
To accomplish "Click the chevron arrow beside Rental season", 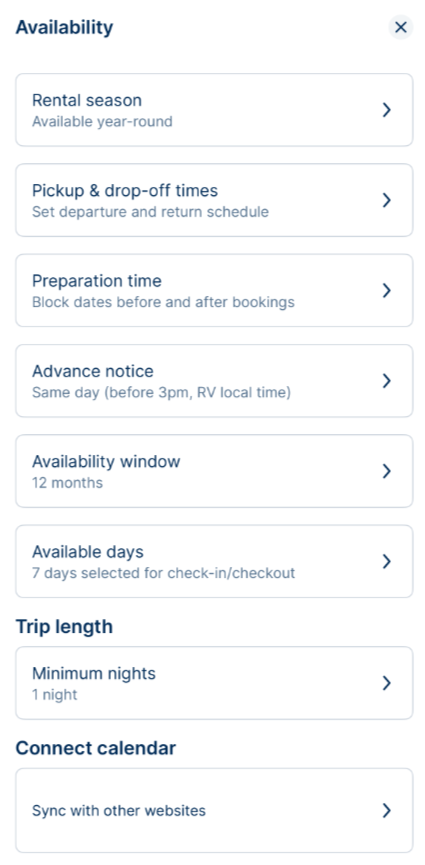I will click(x=387, y=110).
